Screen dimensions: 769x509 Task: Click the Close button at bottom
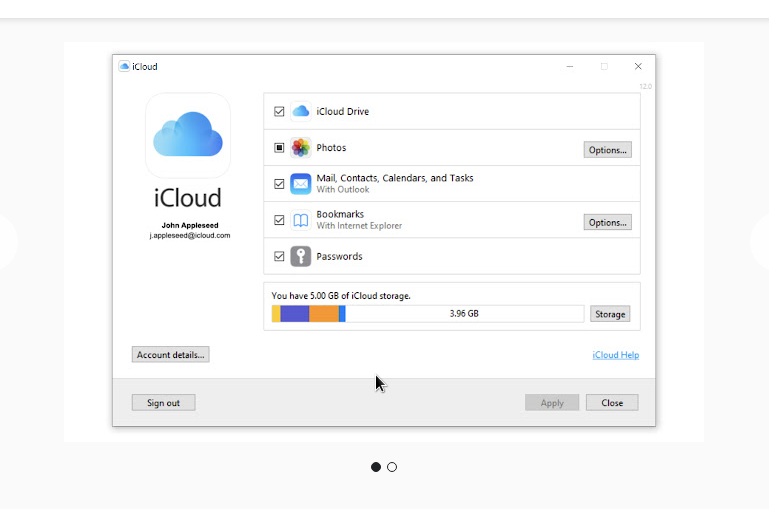tap(612, 403)
